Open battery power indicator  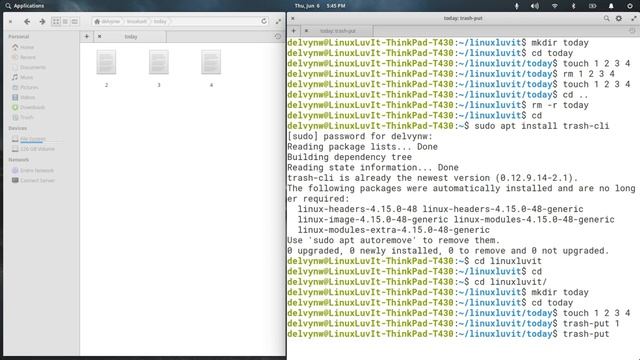tap(592, 6)
